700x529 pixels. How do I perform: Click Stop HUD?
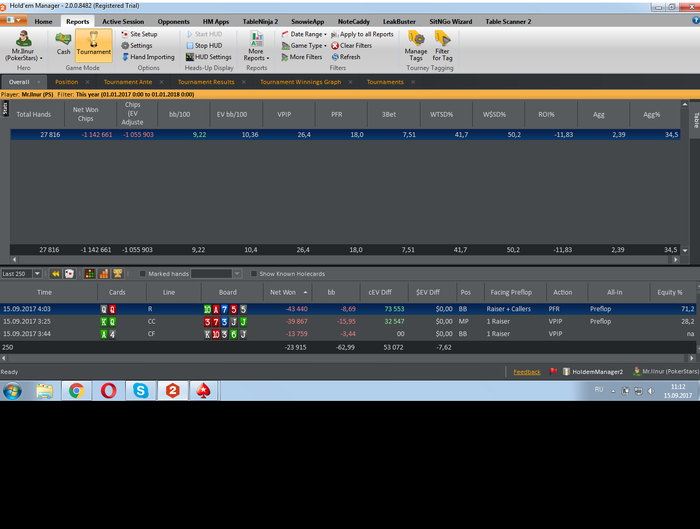click(x=204, y=46)
